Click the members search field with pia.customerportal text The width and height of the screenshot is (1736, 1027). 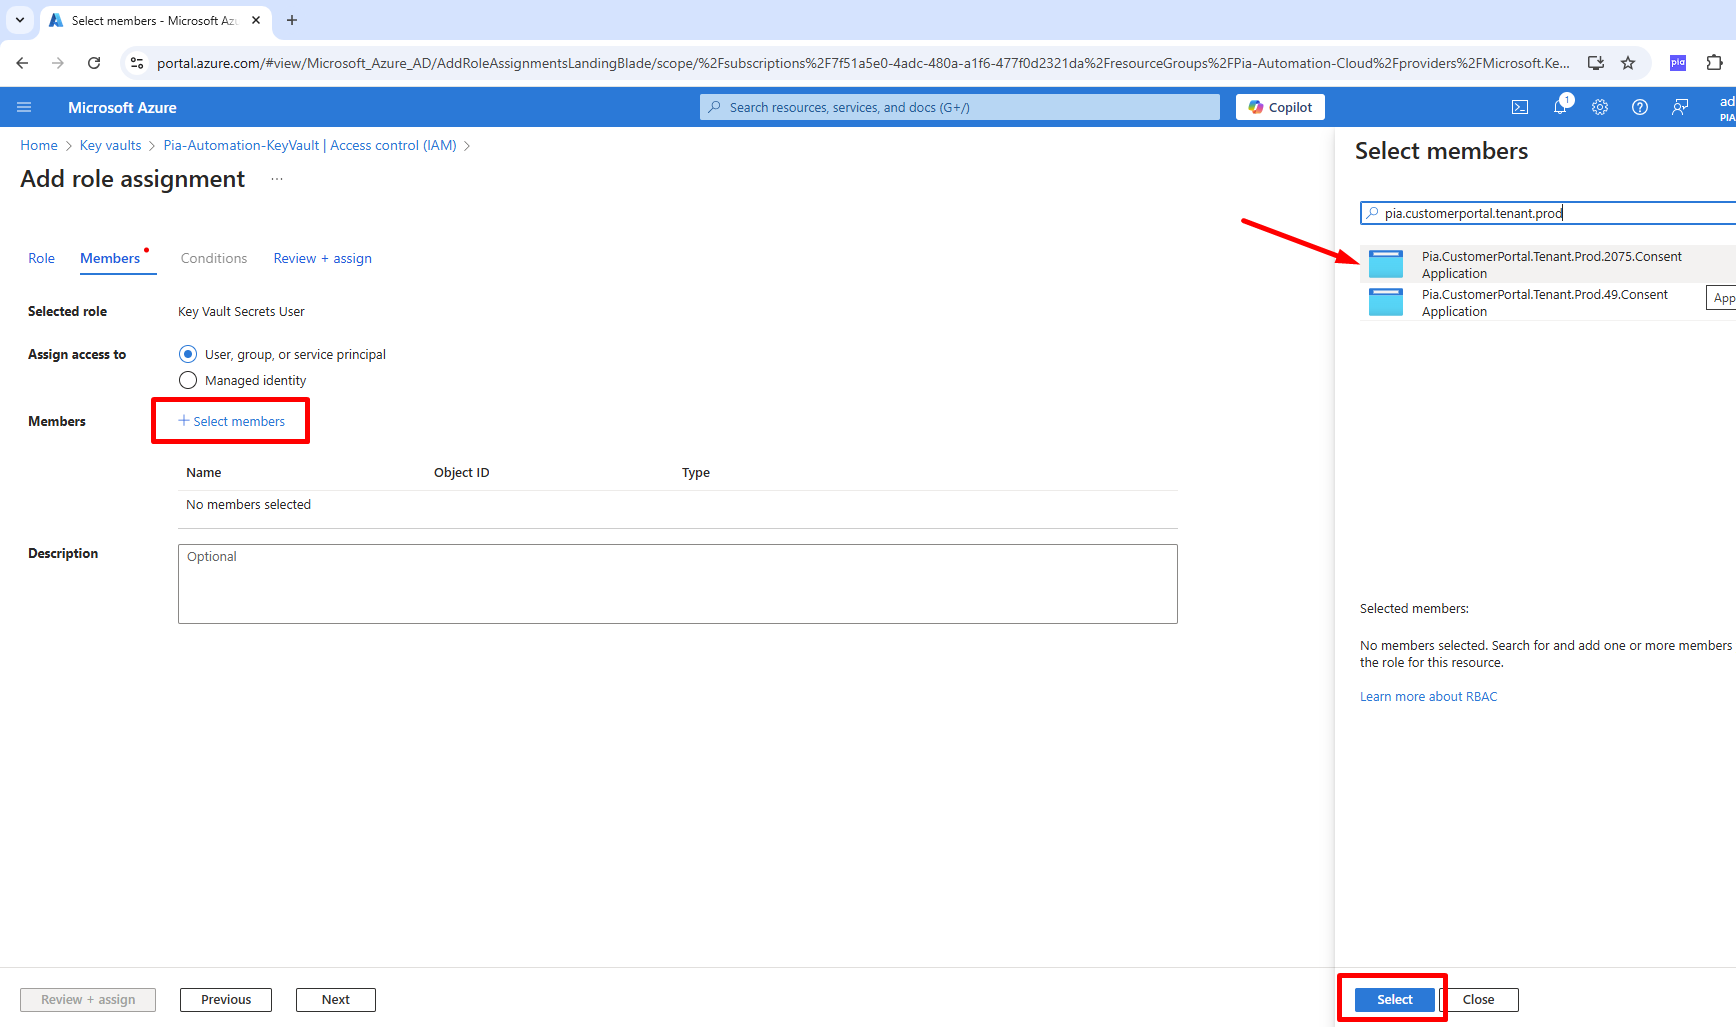click(x=1550, y=213)
